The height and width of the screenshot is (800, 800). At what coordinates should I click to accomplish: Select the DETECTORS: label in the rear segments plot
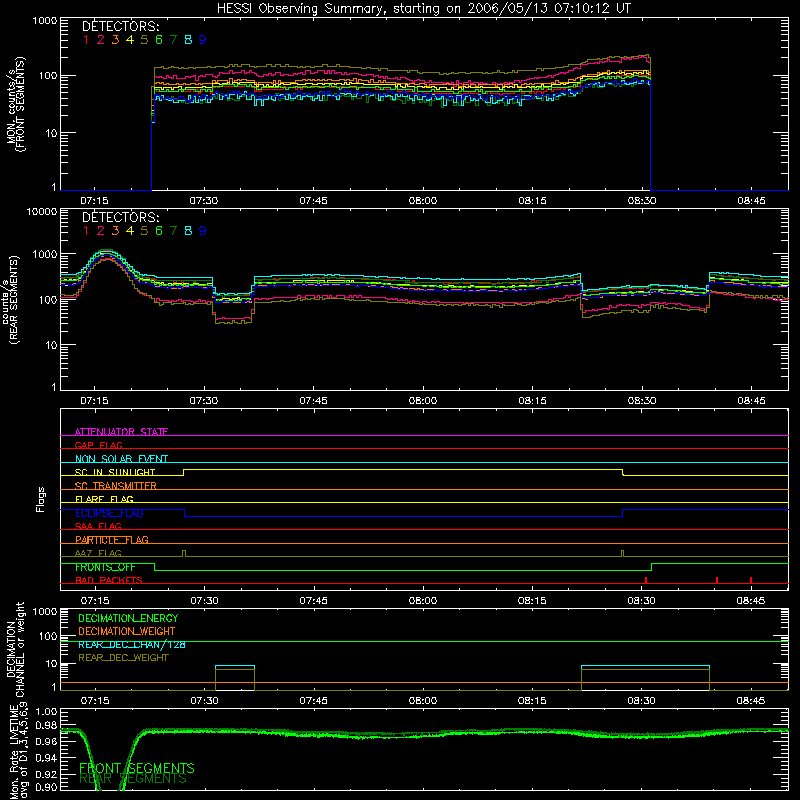click(x=120, y=217)
